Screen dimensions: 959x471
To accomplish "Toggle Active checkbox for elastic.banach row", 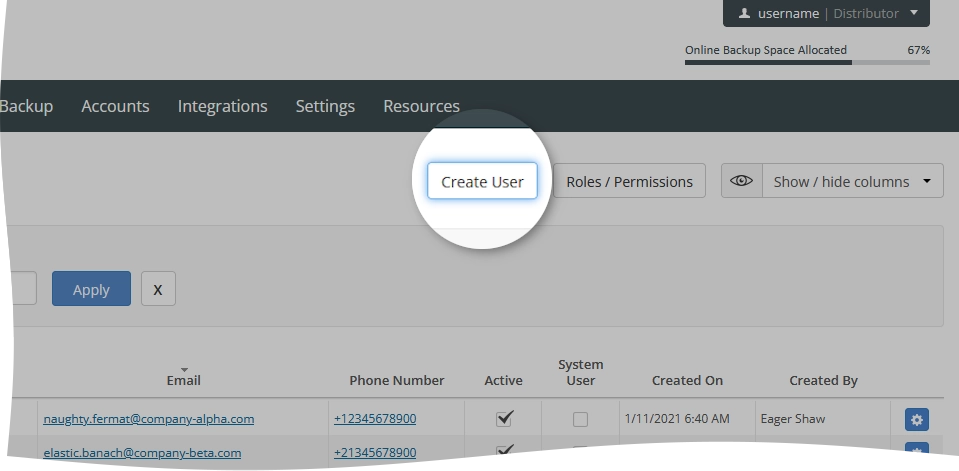I will tap(504, 451).
